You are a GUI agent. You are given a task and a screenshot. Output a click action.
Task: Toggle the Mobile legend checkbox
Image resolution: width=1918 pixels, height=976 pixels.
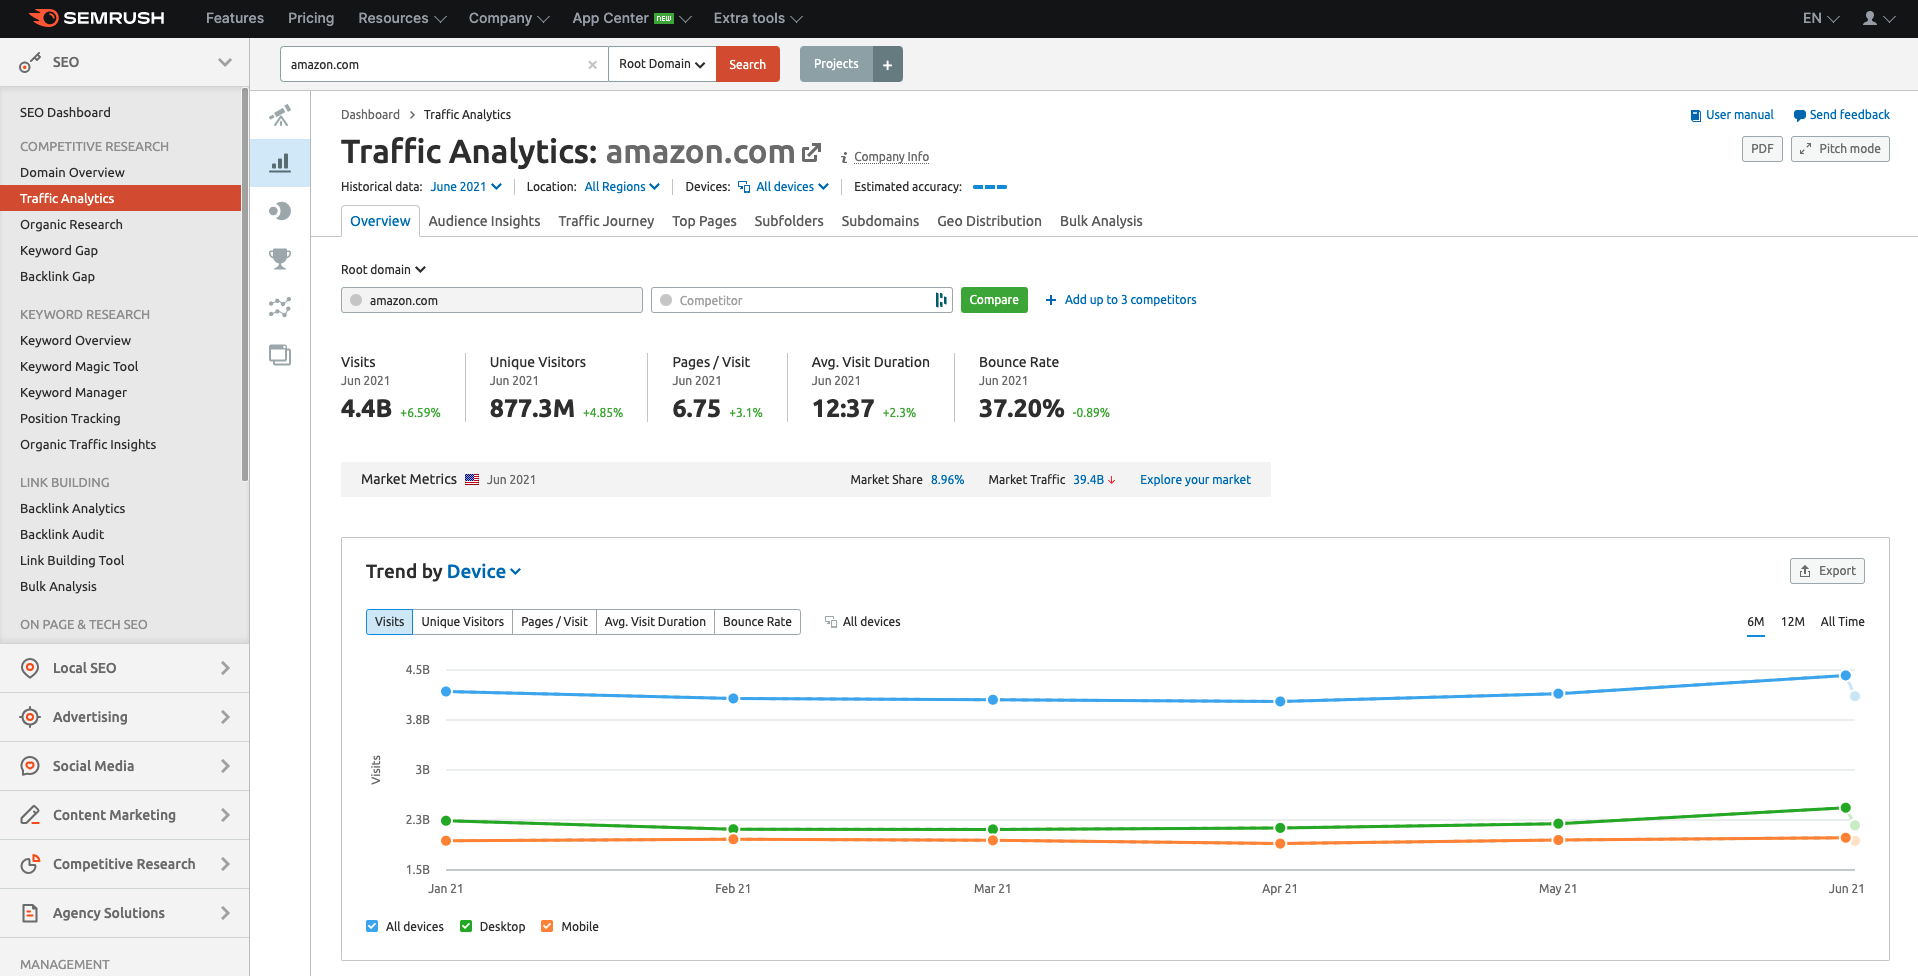point(547,926)
